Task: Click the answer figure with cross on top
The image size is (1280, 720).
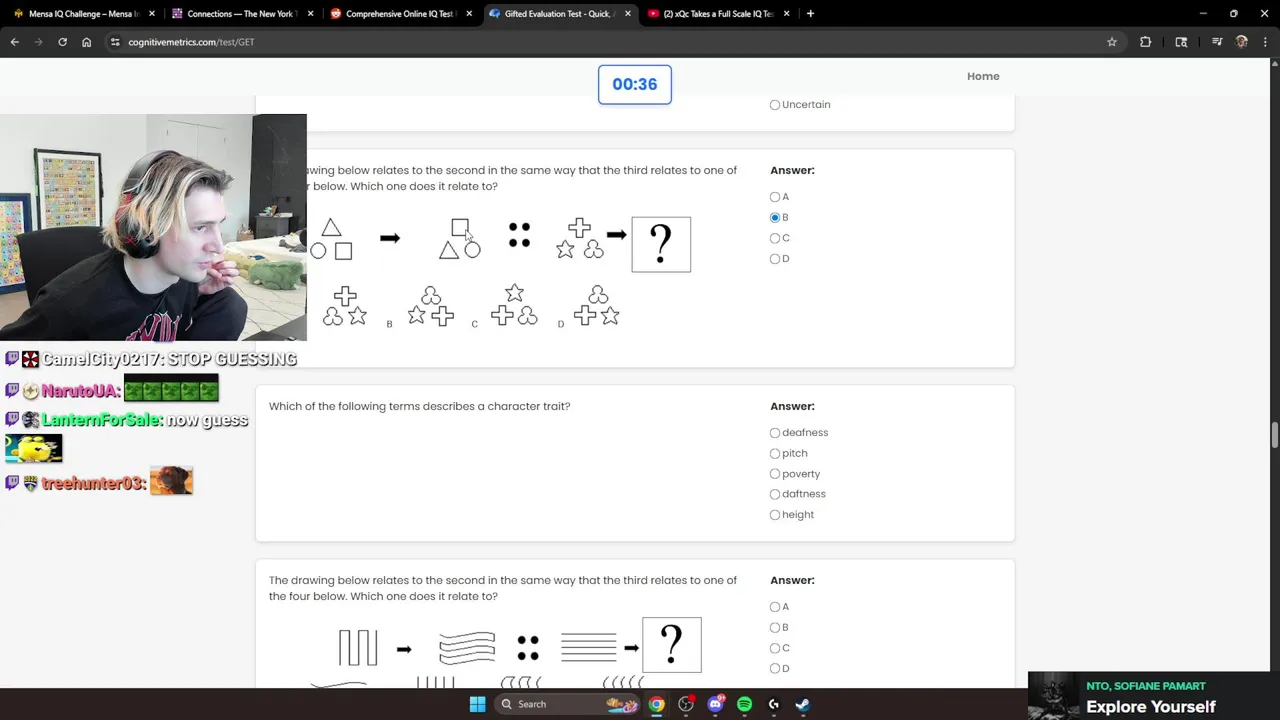Action: pyautogui.click(x=345, y=306)
